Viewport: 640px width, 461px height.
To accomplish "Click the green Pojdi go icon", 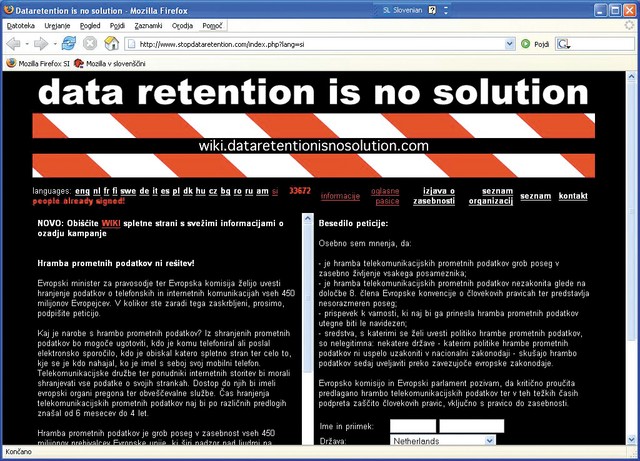I will (x=526, y=44).
